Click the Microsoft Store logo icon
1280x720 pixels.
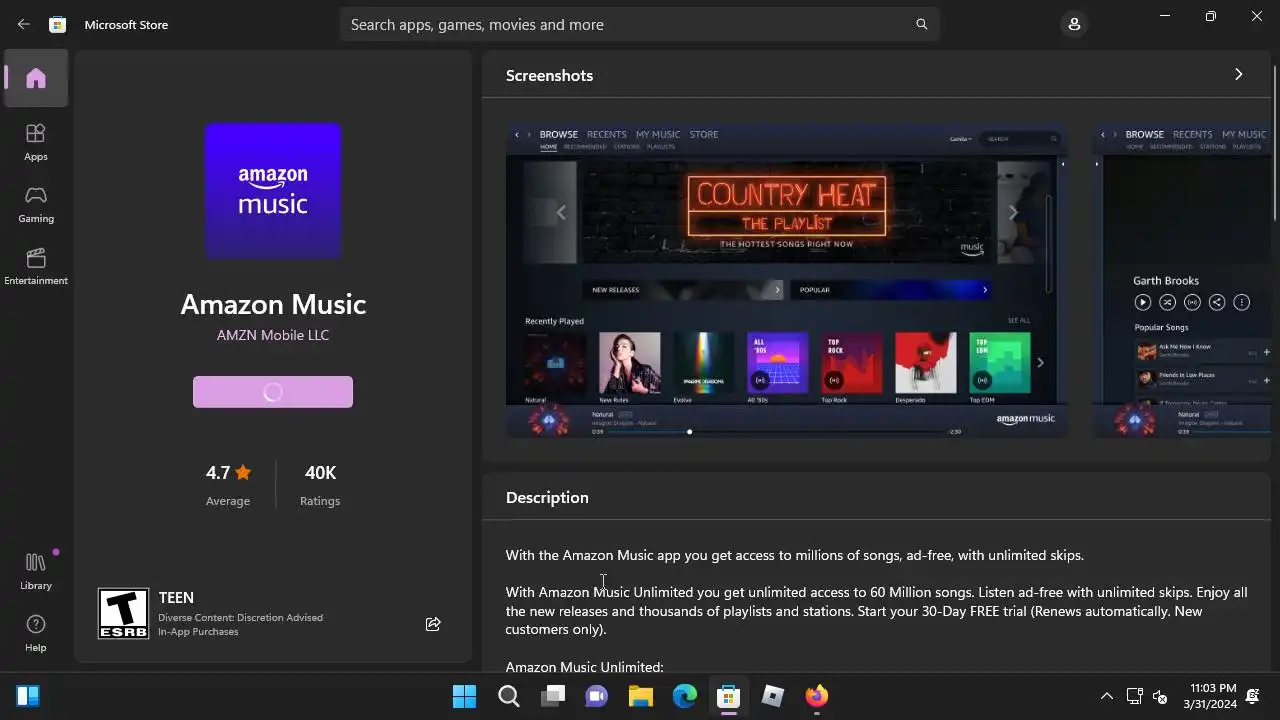[x=58, y=24]
